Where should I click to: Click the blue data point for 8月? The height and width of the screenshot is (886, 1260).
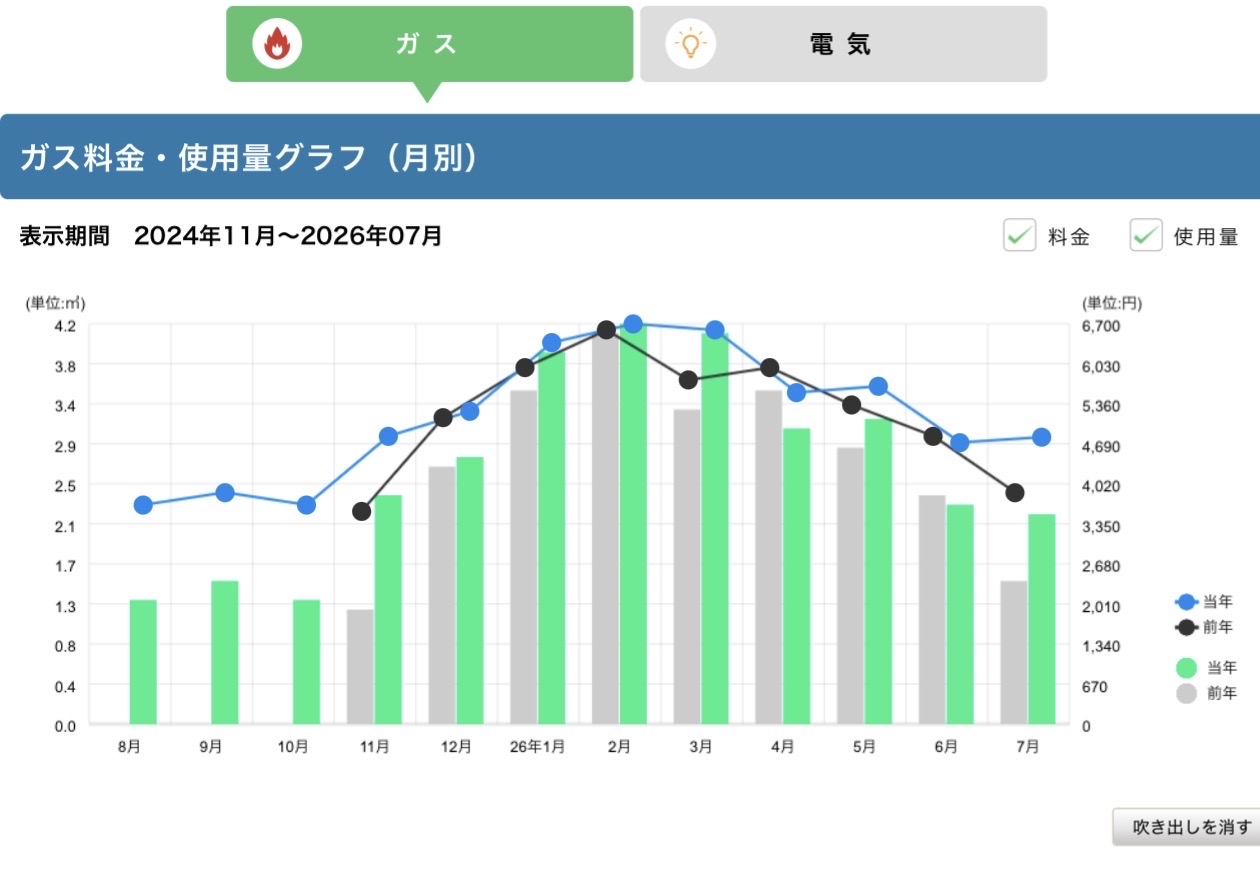143,505
